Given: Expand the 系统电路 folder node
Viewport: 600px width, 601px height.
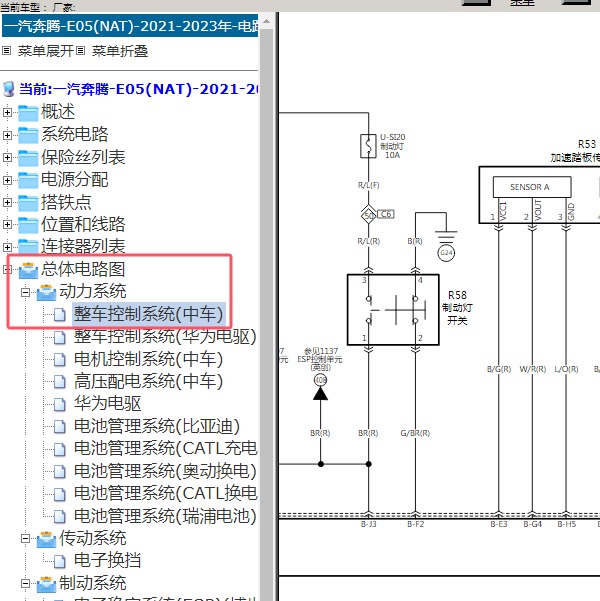Looking at the screenshot, I should [x=7, y=135].
